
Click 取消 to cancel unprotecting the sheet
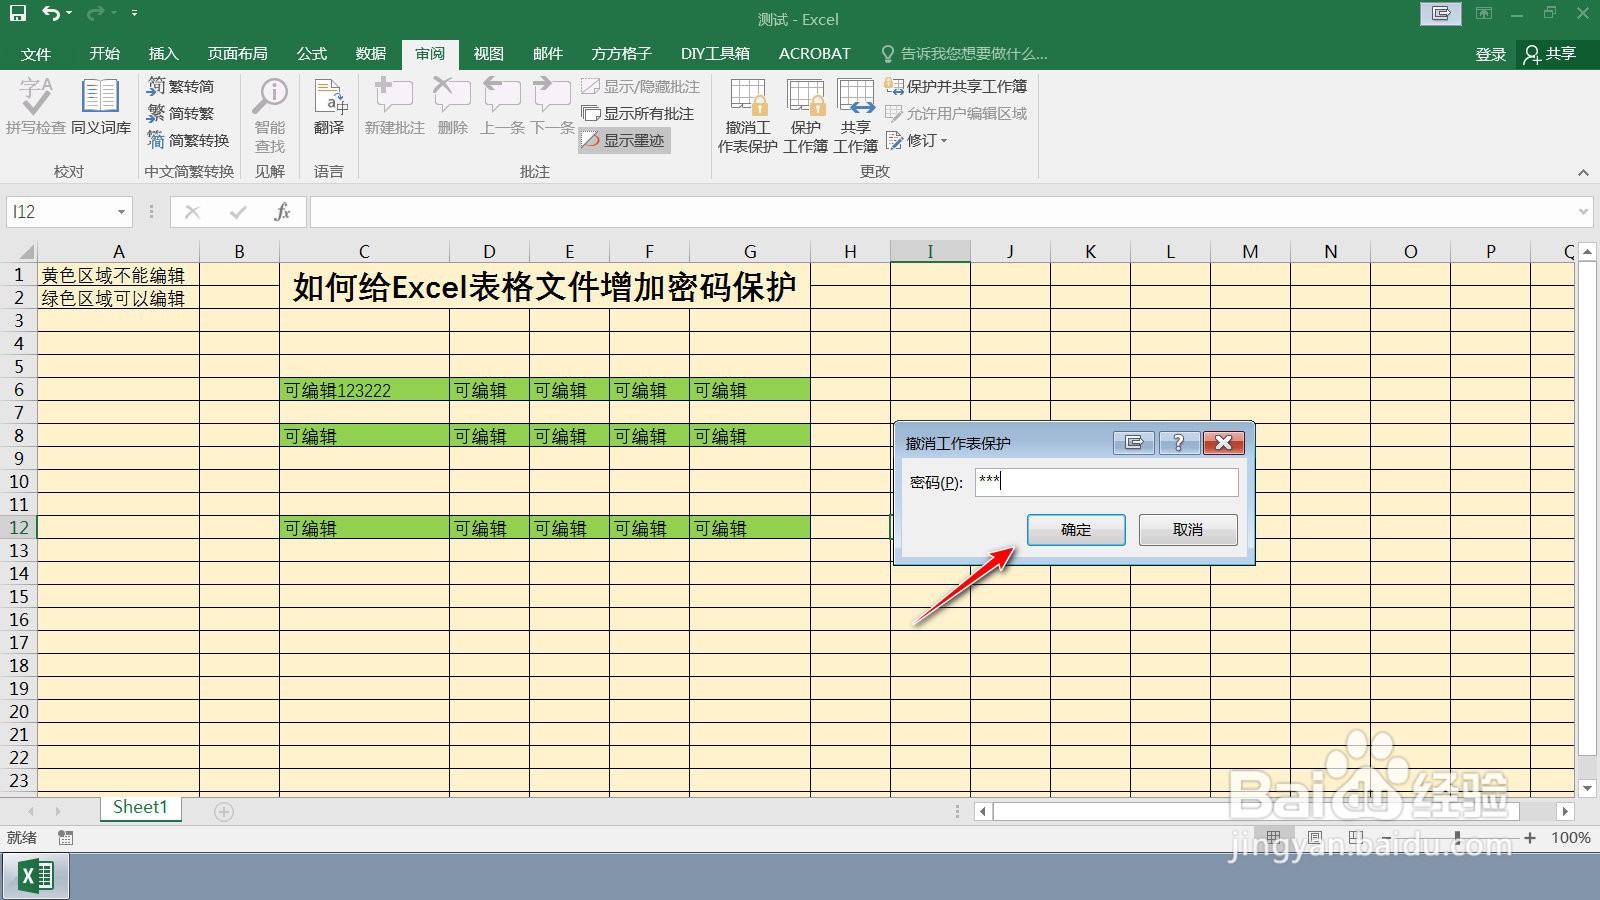click(1188, 530)
